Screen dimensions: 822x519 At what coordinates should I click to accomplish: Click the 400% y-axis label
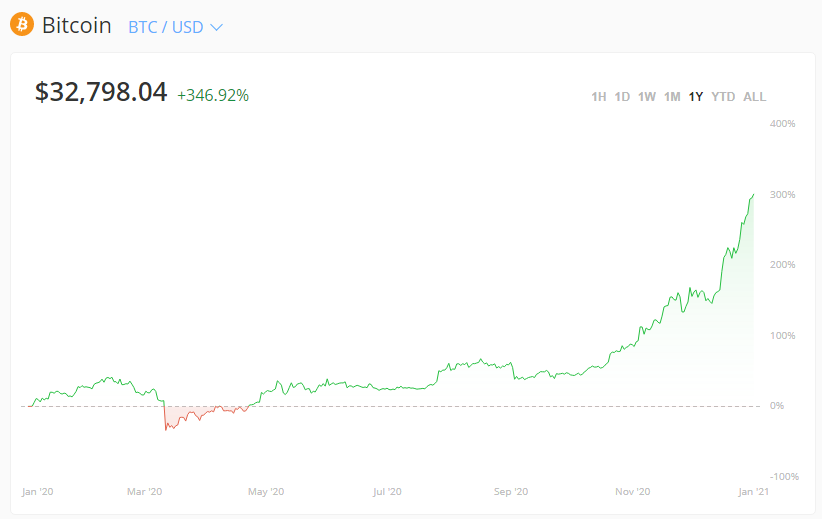point(782,124)
